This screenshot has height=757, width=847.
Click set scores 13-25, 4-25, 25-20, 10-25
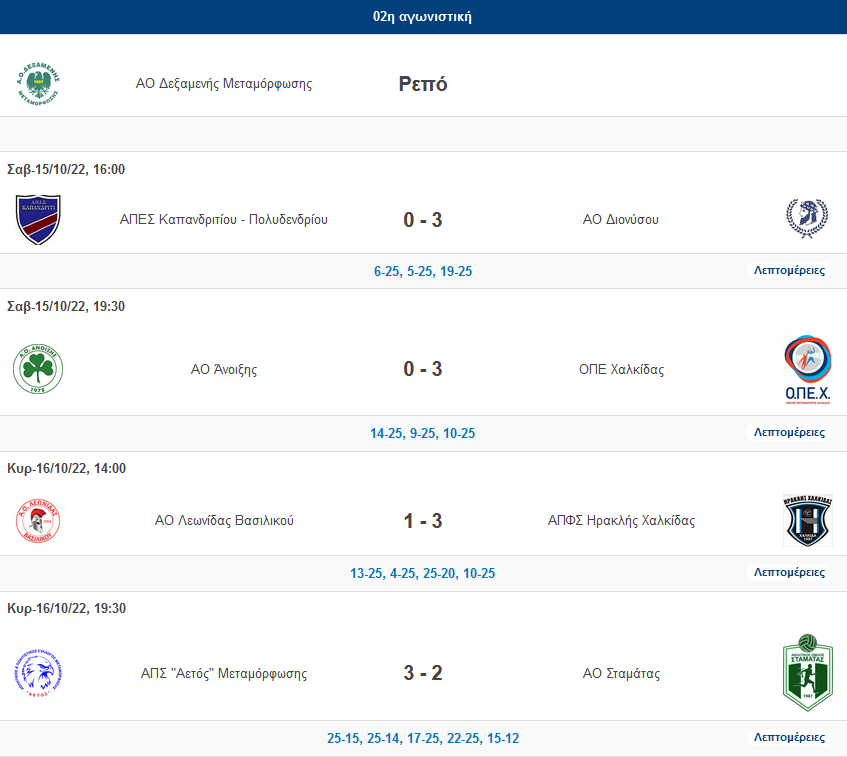click(422, 573)
